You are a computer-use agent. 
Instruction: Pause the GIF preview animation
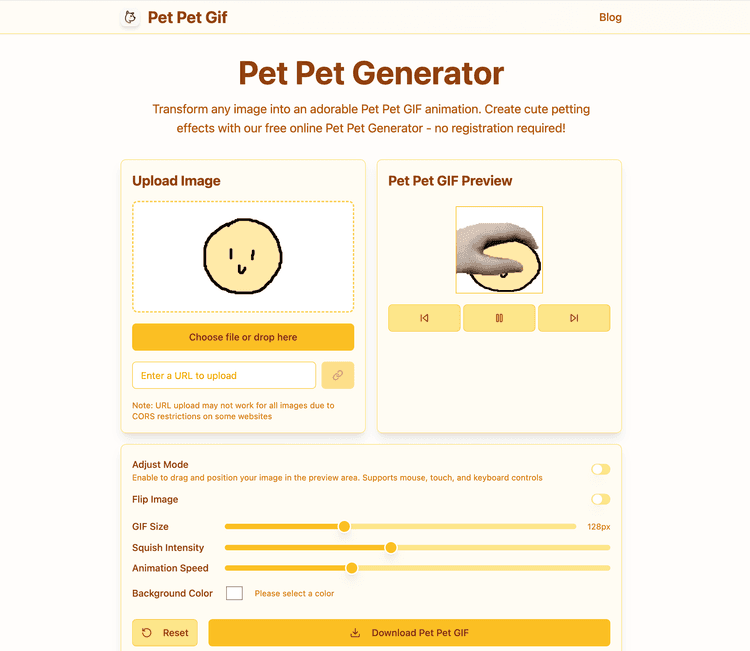point(499,318)
